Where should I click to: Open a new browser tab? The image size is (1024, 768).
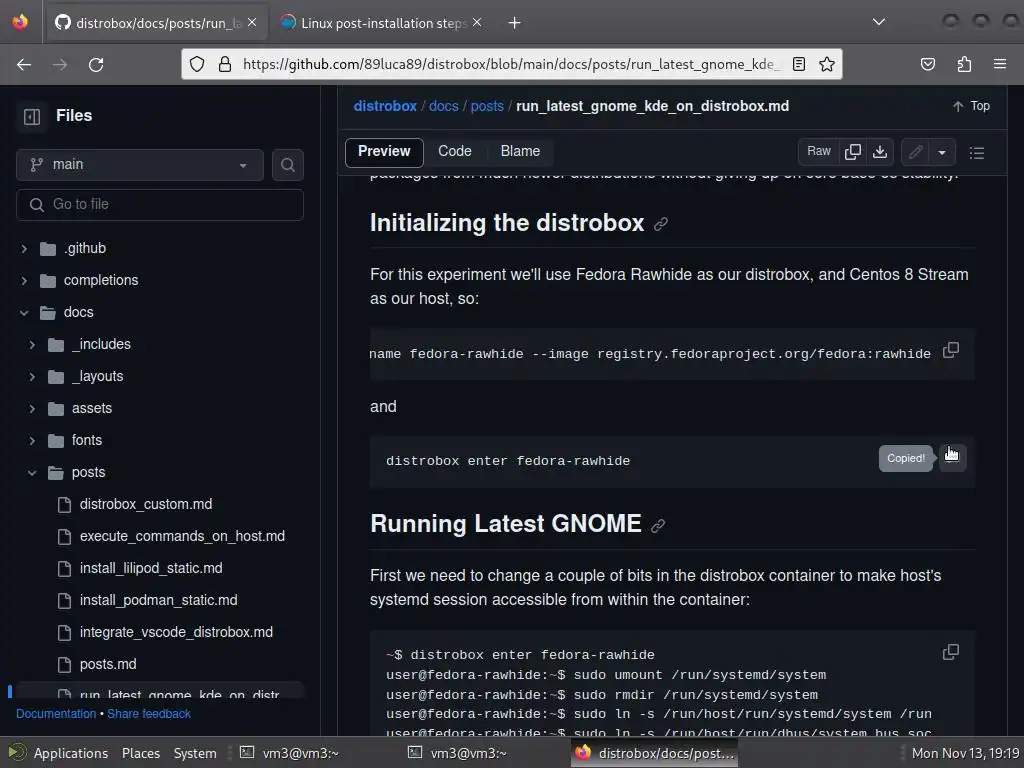[515, 23]
